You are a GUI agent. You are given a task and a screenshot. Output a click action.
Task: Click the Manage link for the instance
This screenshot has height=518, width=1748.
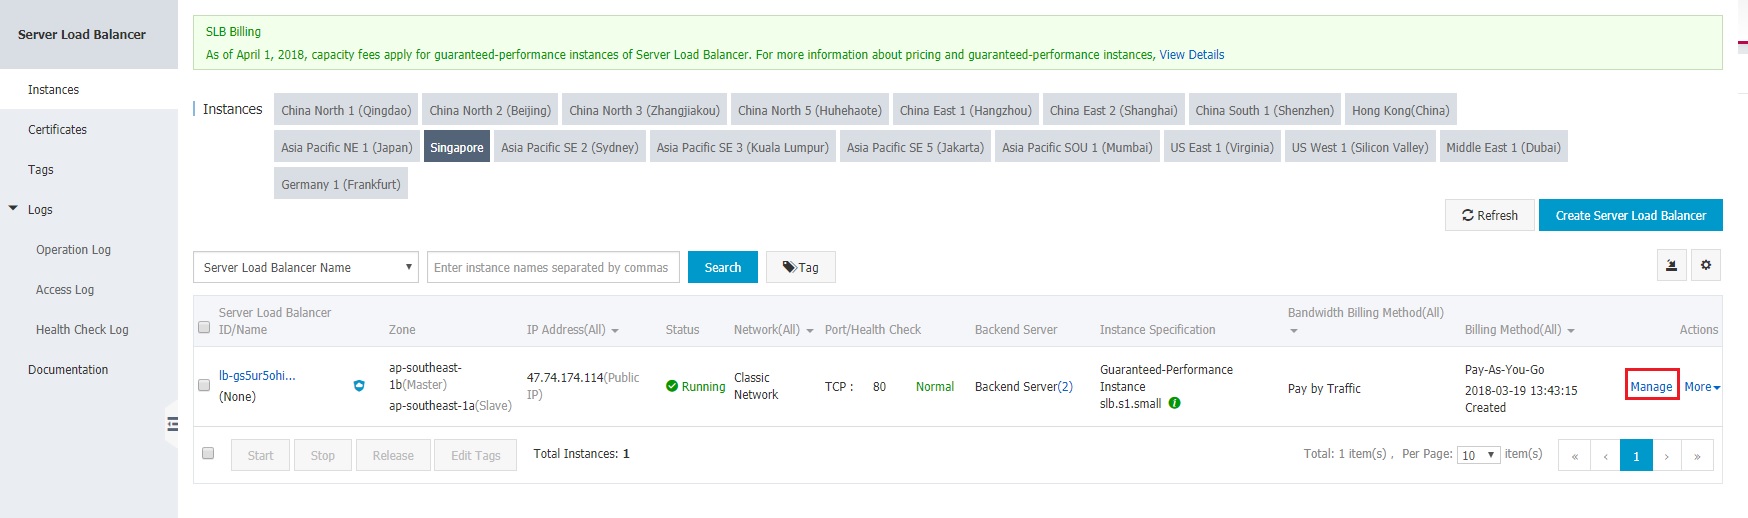point(1651,386)
